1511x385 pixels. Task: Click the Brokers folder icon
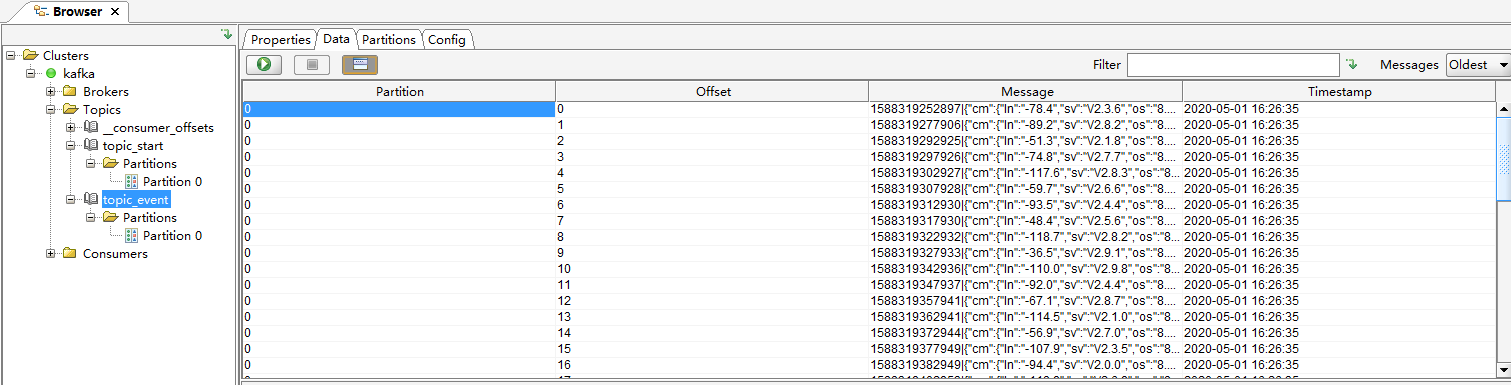70,92
